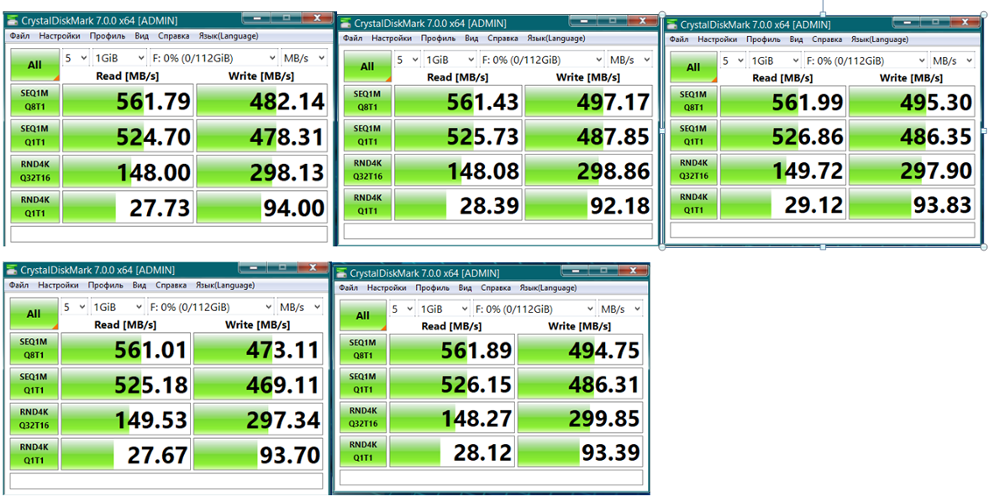Open MB/s unit dropdown in window with 482.14 write
The image size is (1000, 502).
(x=304, y=58)
